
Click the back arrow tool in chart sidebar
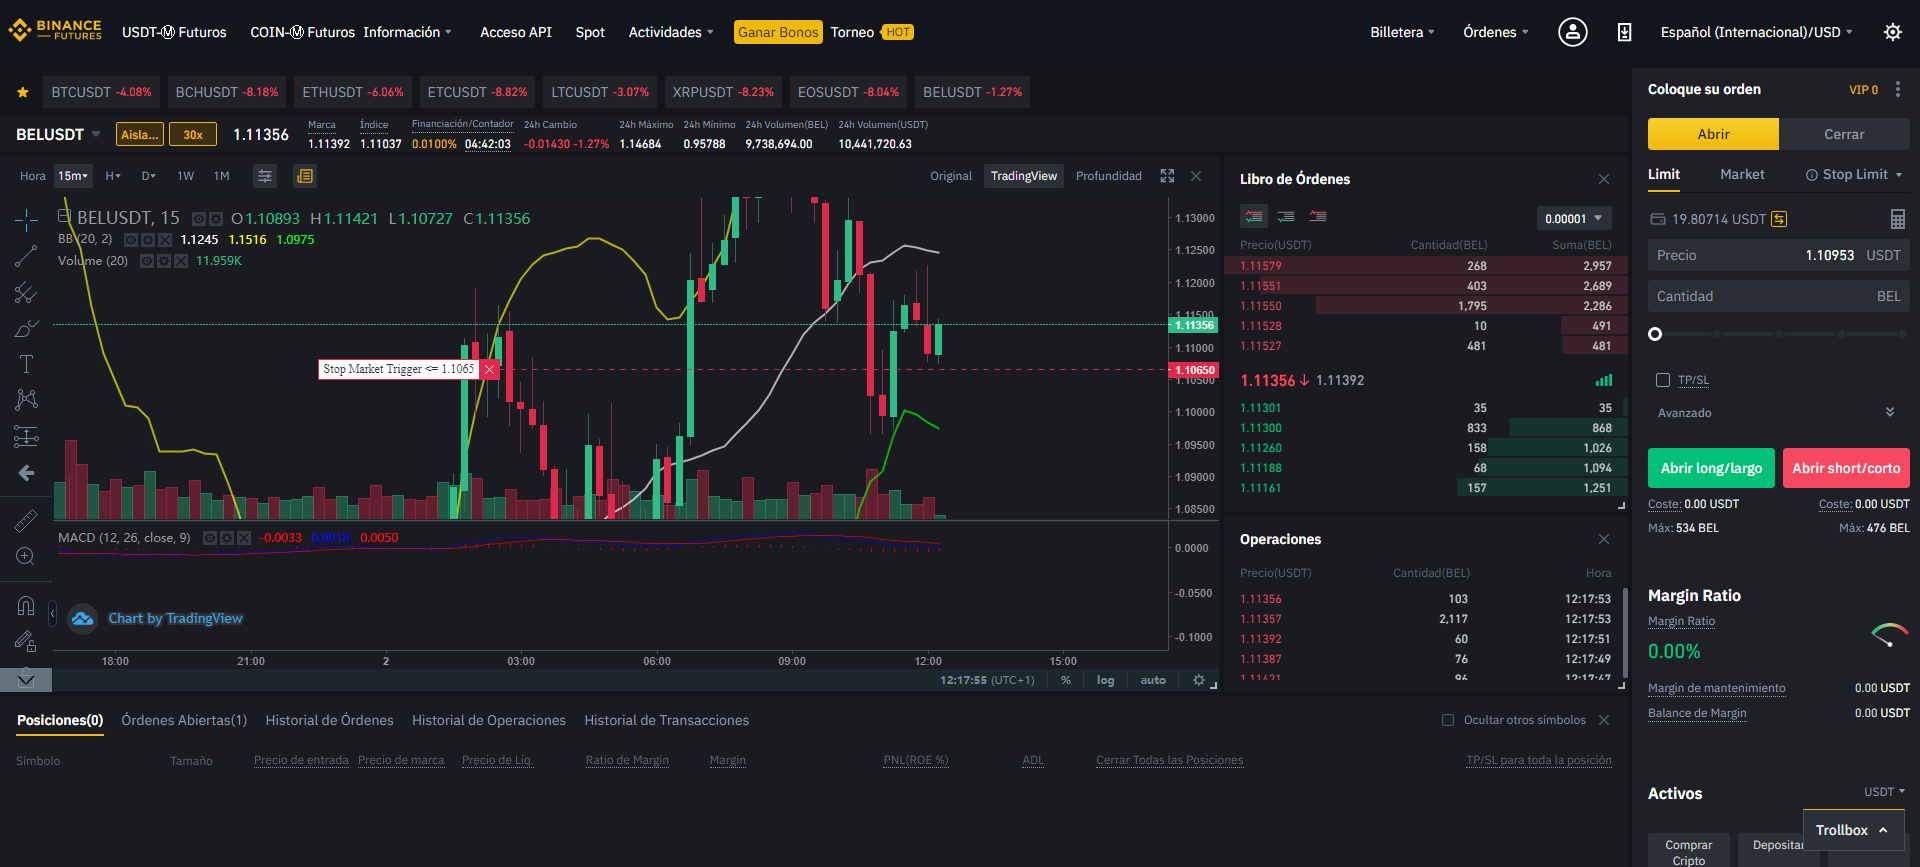pyautogui.click(x=26, y=472)
